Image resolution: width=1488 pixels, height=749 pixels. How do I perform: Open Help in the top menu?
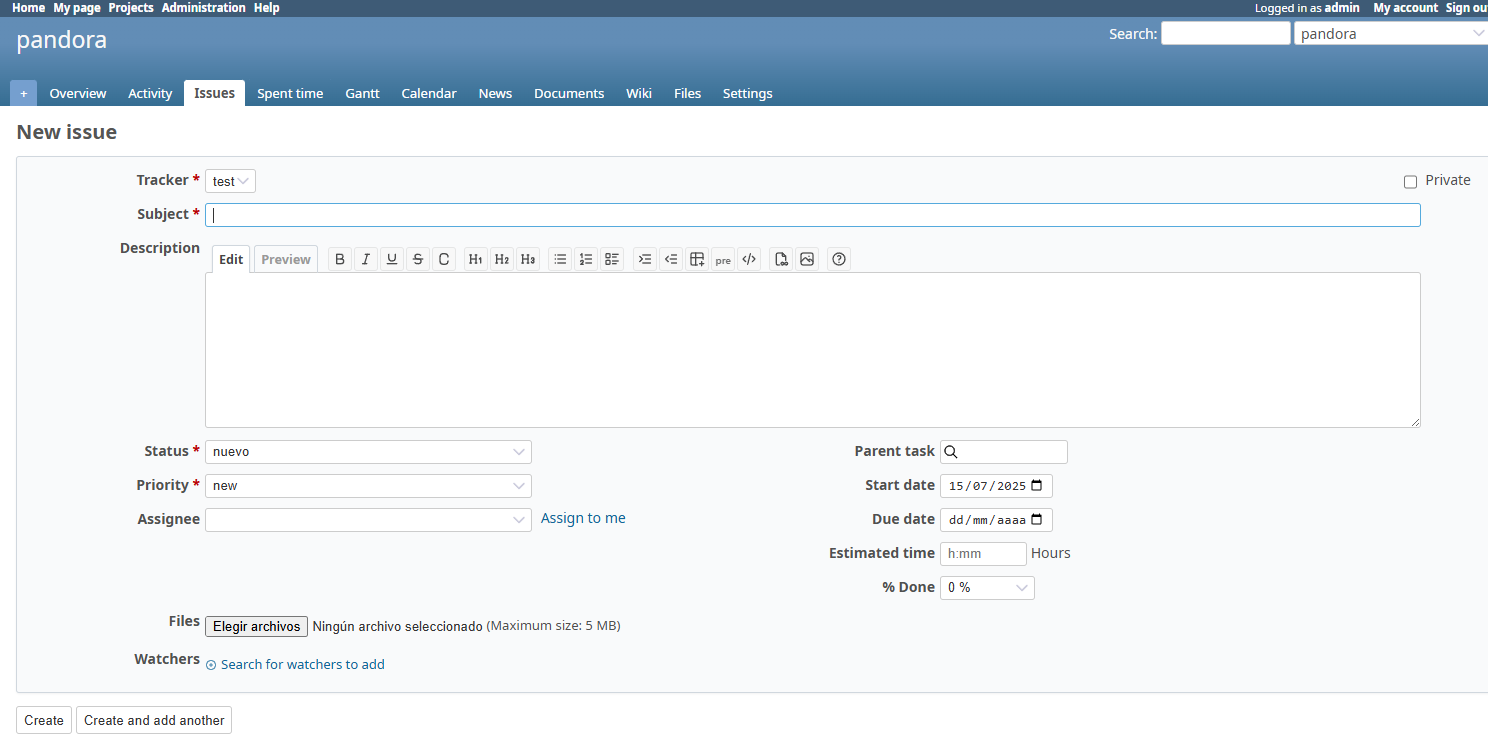click(x=267, y=7)
